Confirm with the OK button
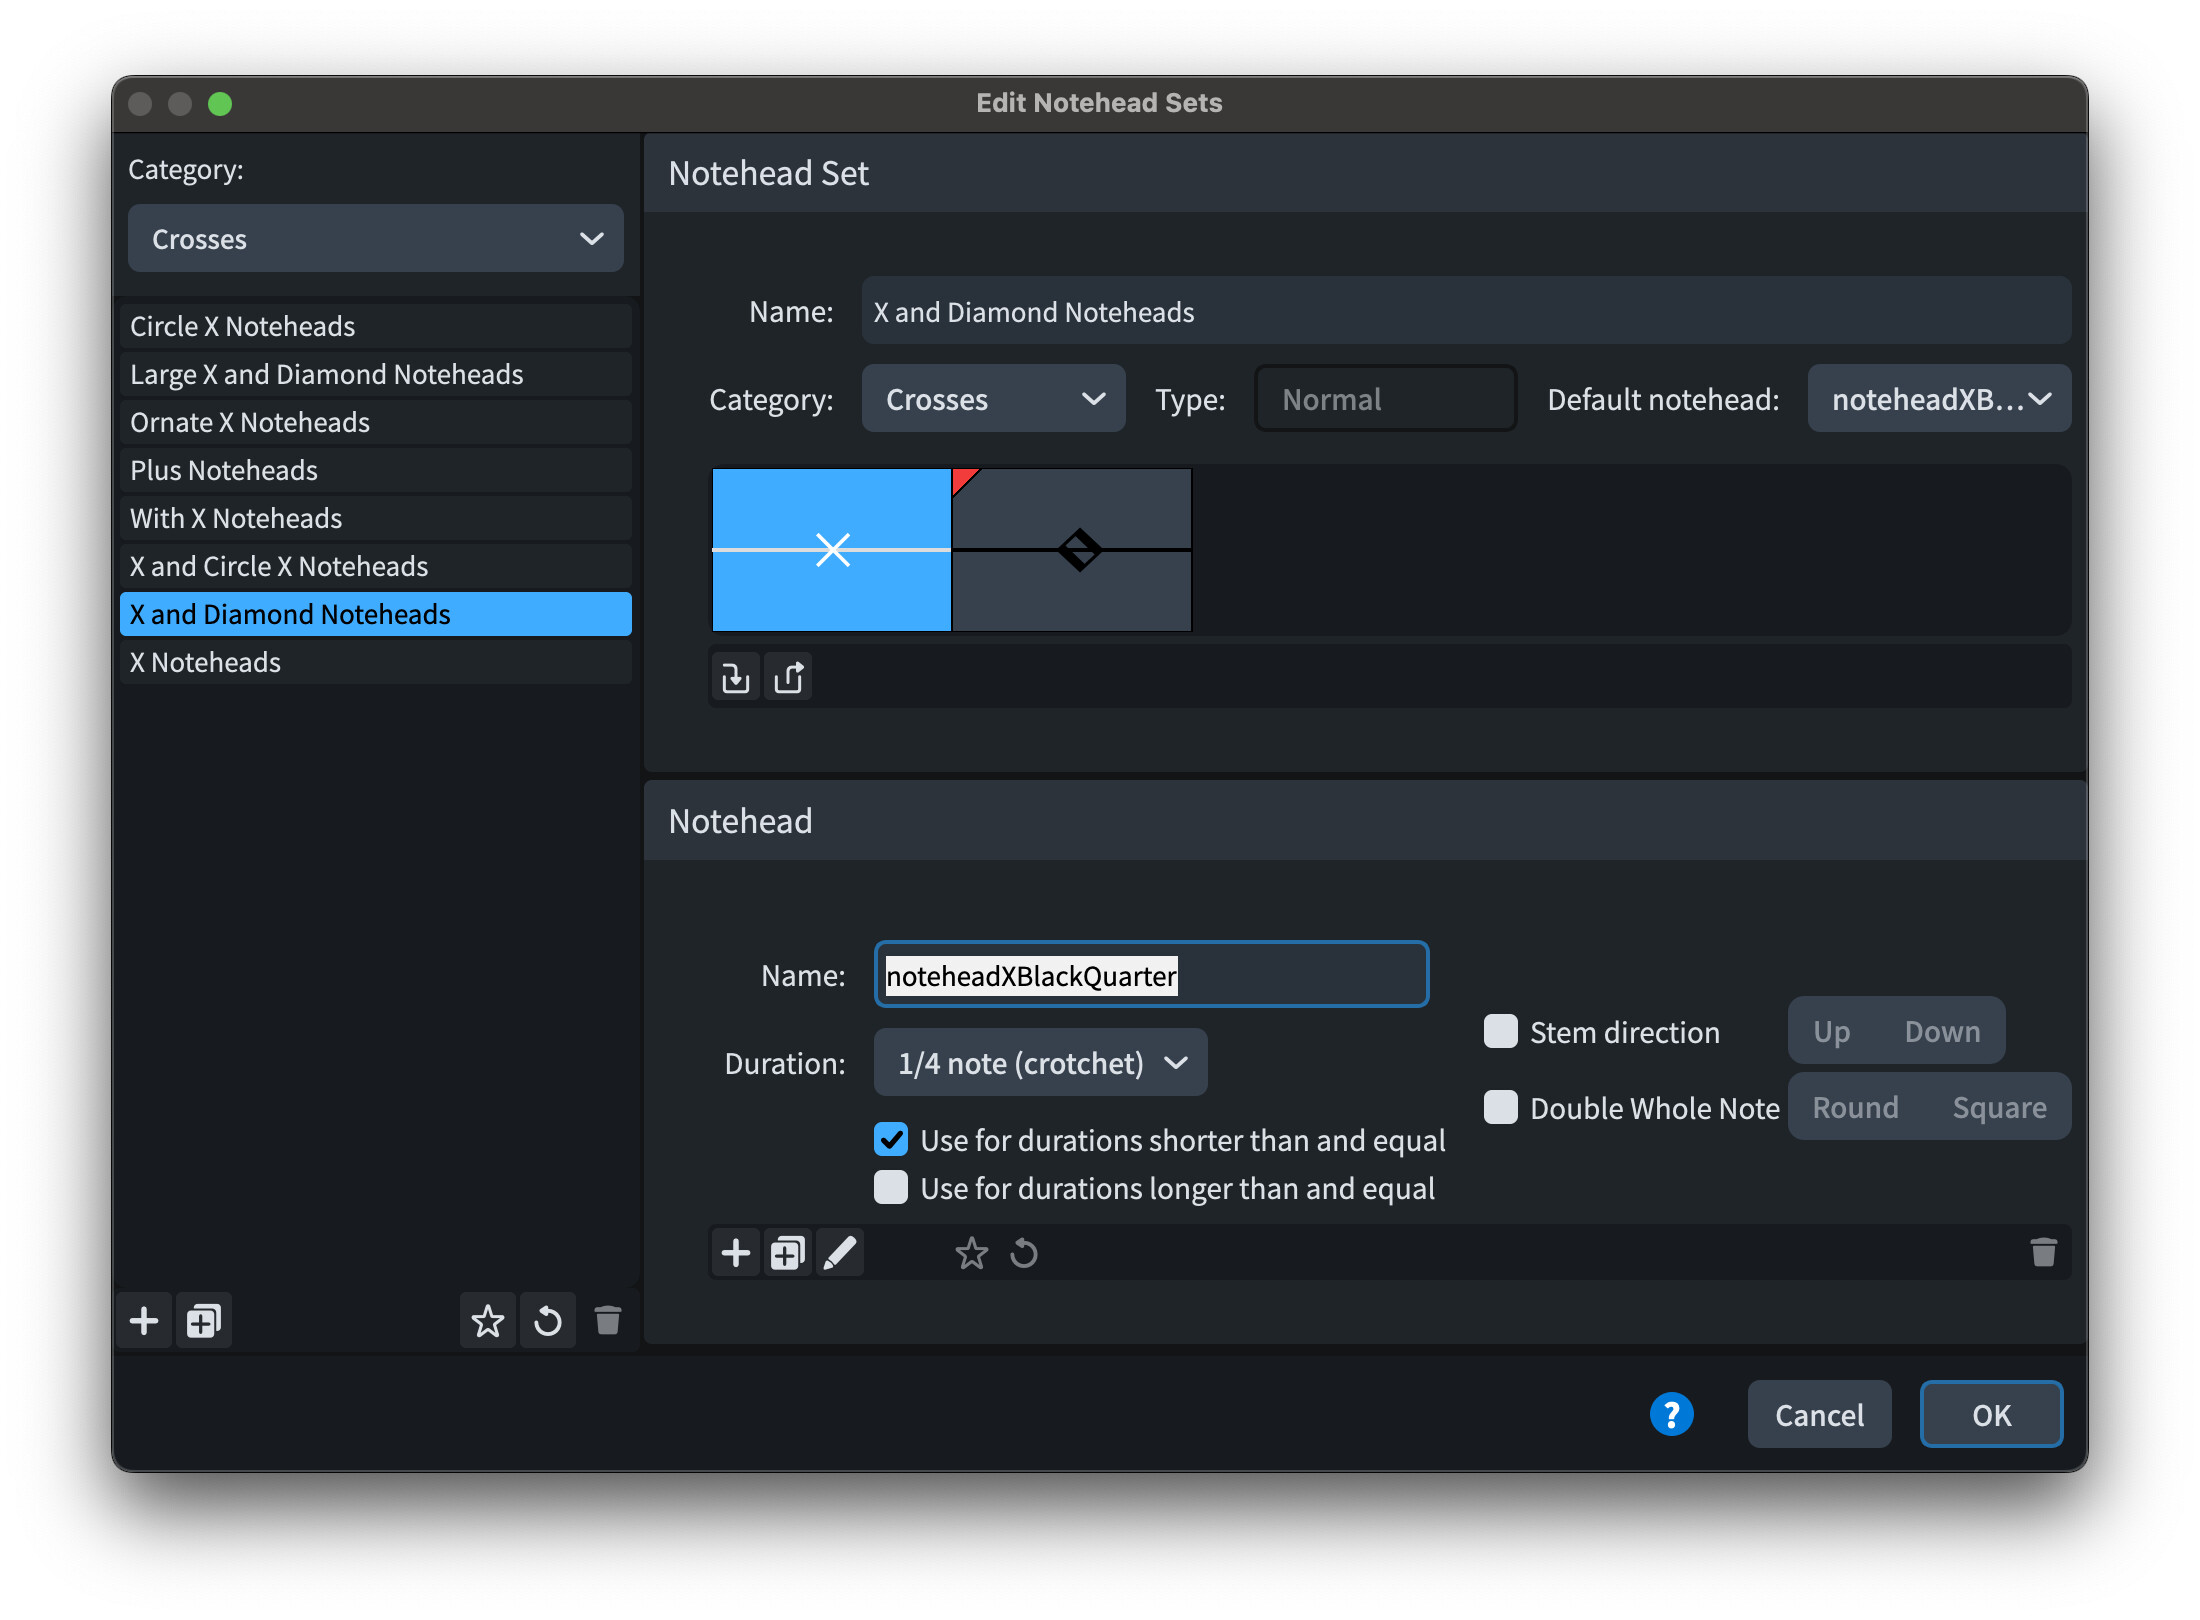Viewport: 2200px width, 1620px height. pos(1990,1414)
